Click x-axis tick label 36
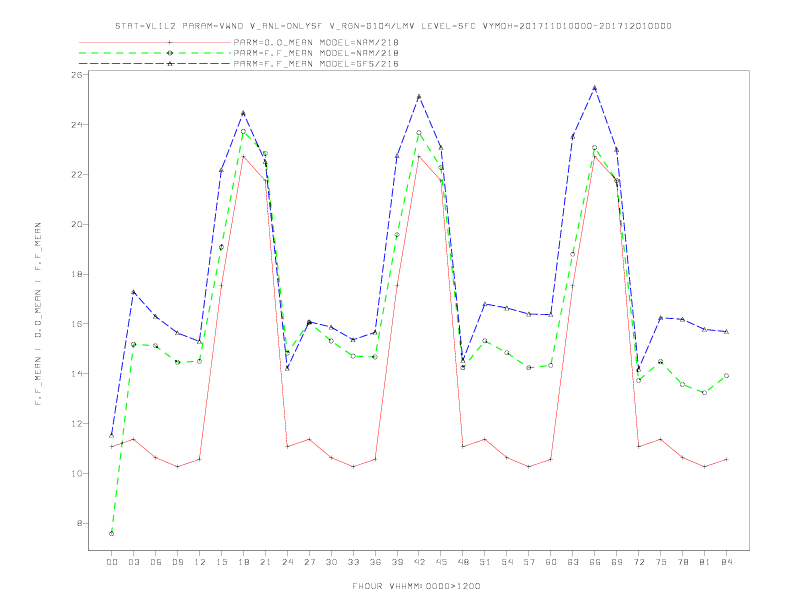Image resolution: width=792 pixels, height=612 pixels. 375,562
